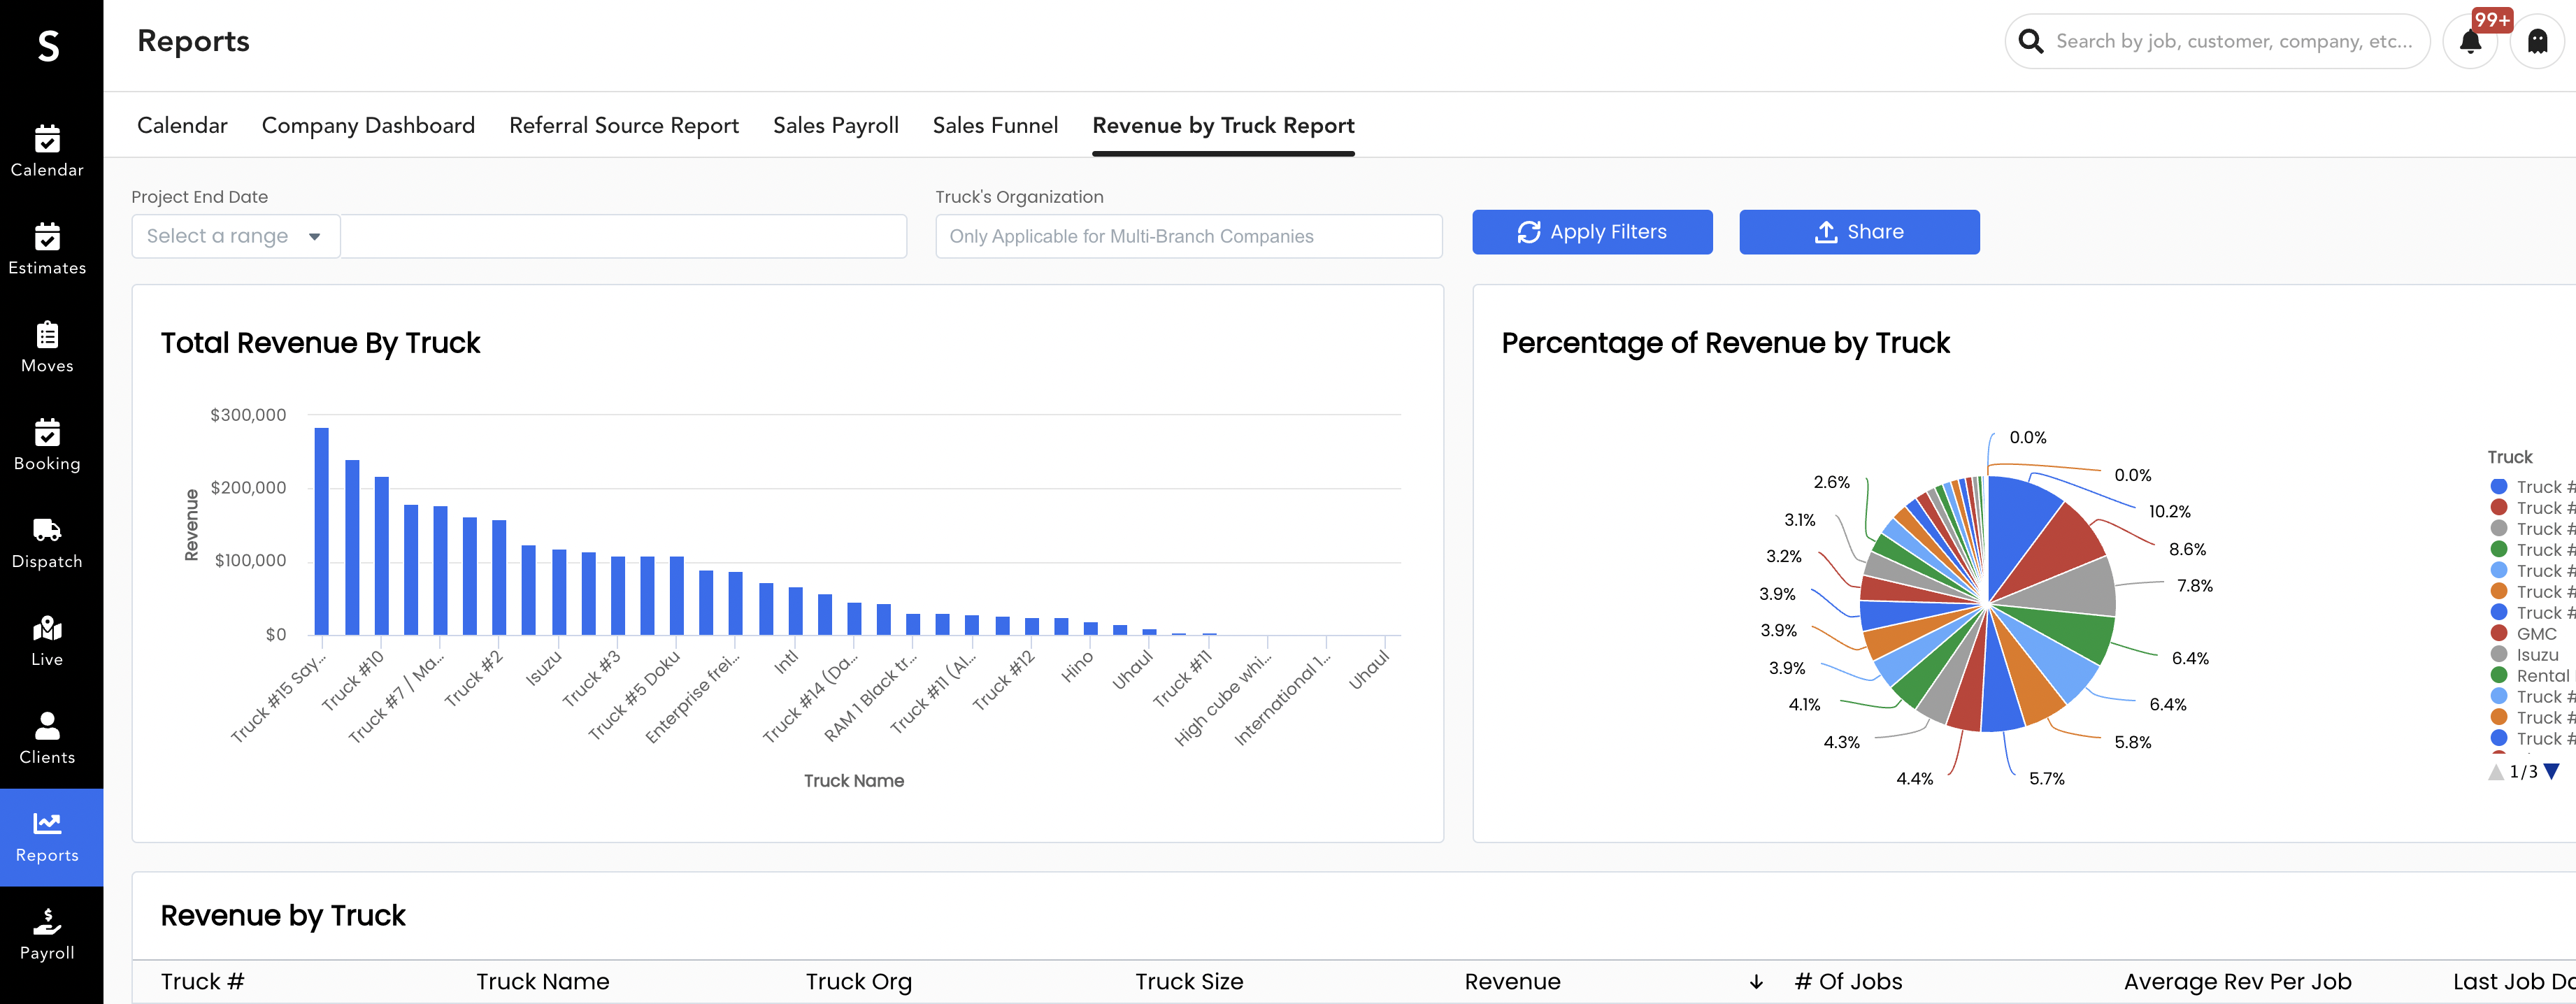Open Estimates icon in sidebar
Image resolution: width=2576 pixels, height=1004 pixels.
click(47, 237)
